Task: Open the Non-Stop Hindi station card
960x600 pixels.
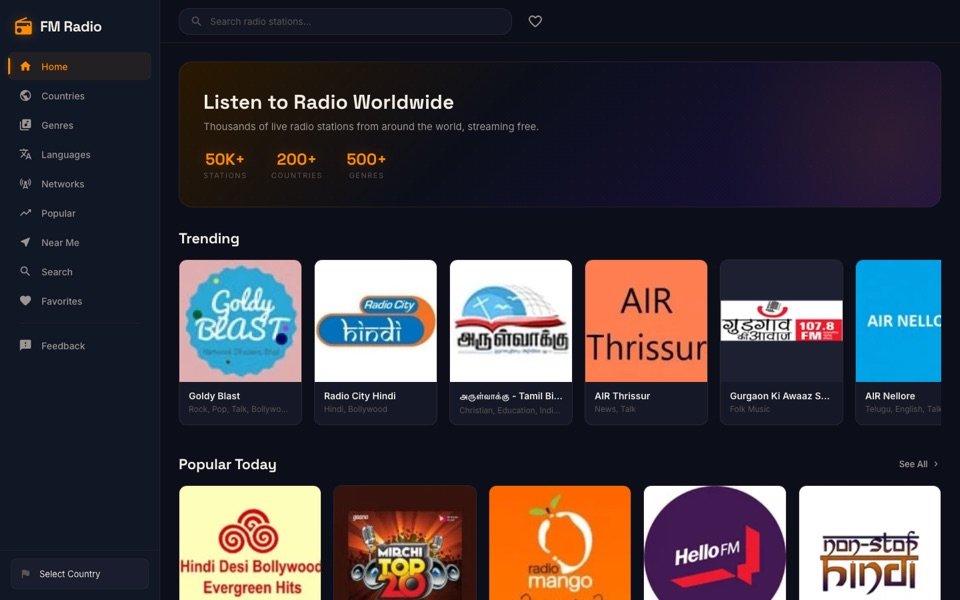Action: 869,542
